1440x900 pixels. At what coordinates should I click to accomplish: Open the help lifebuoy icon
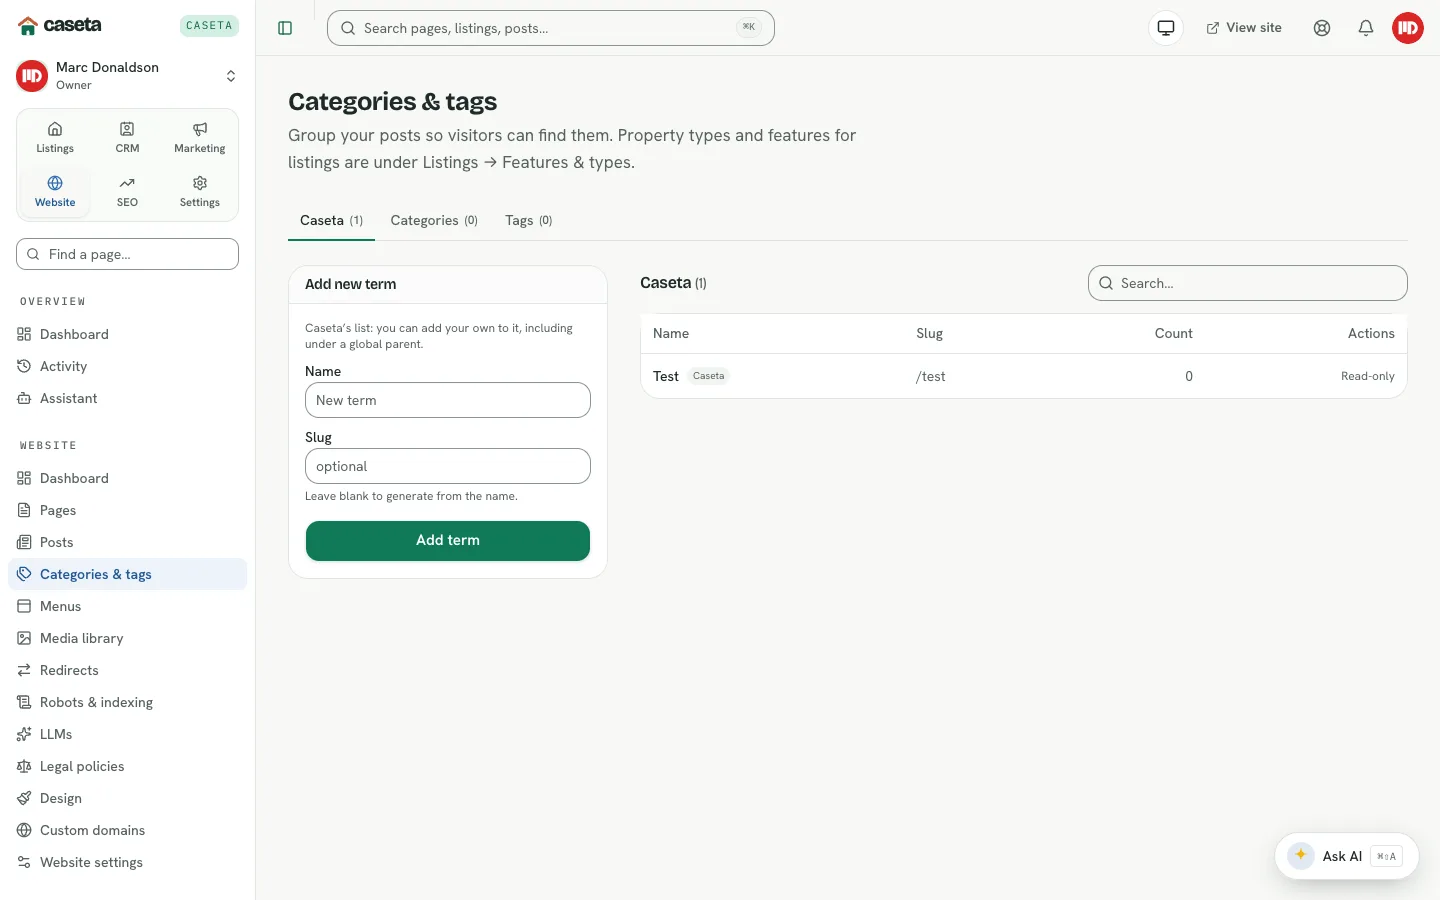point(1322,28)
